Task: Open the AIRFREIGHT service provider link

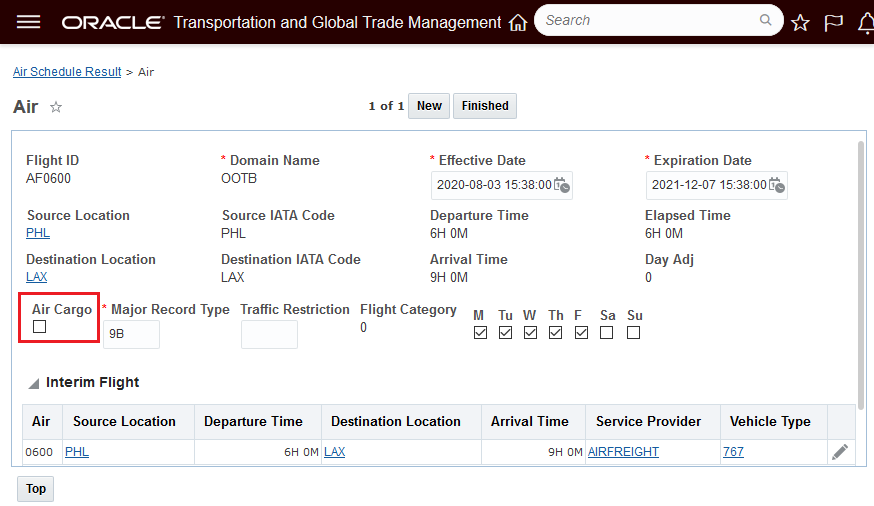Action: pyautogui.click(x=623, y=452)
